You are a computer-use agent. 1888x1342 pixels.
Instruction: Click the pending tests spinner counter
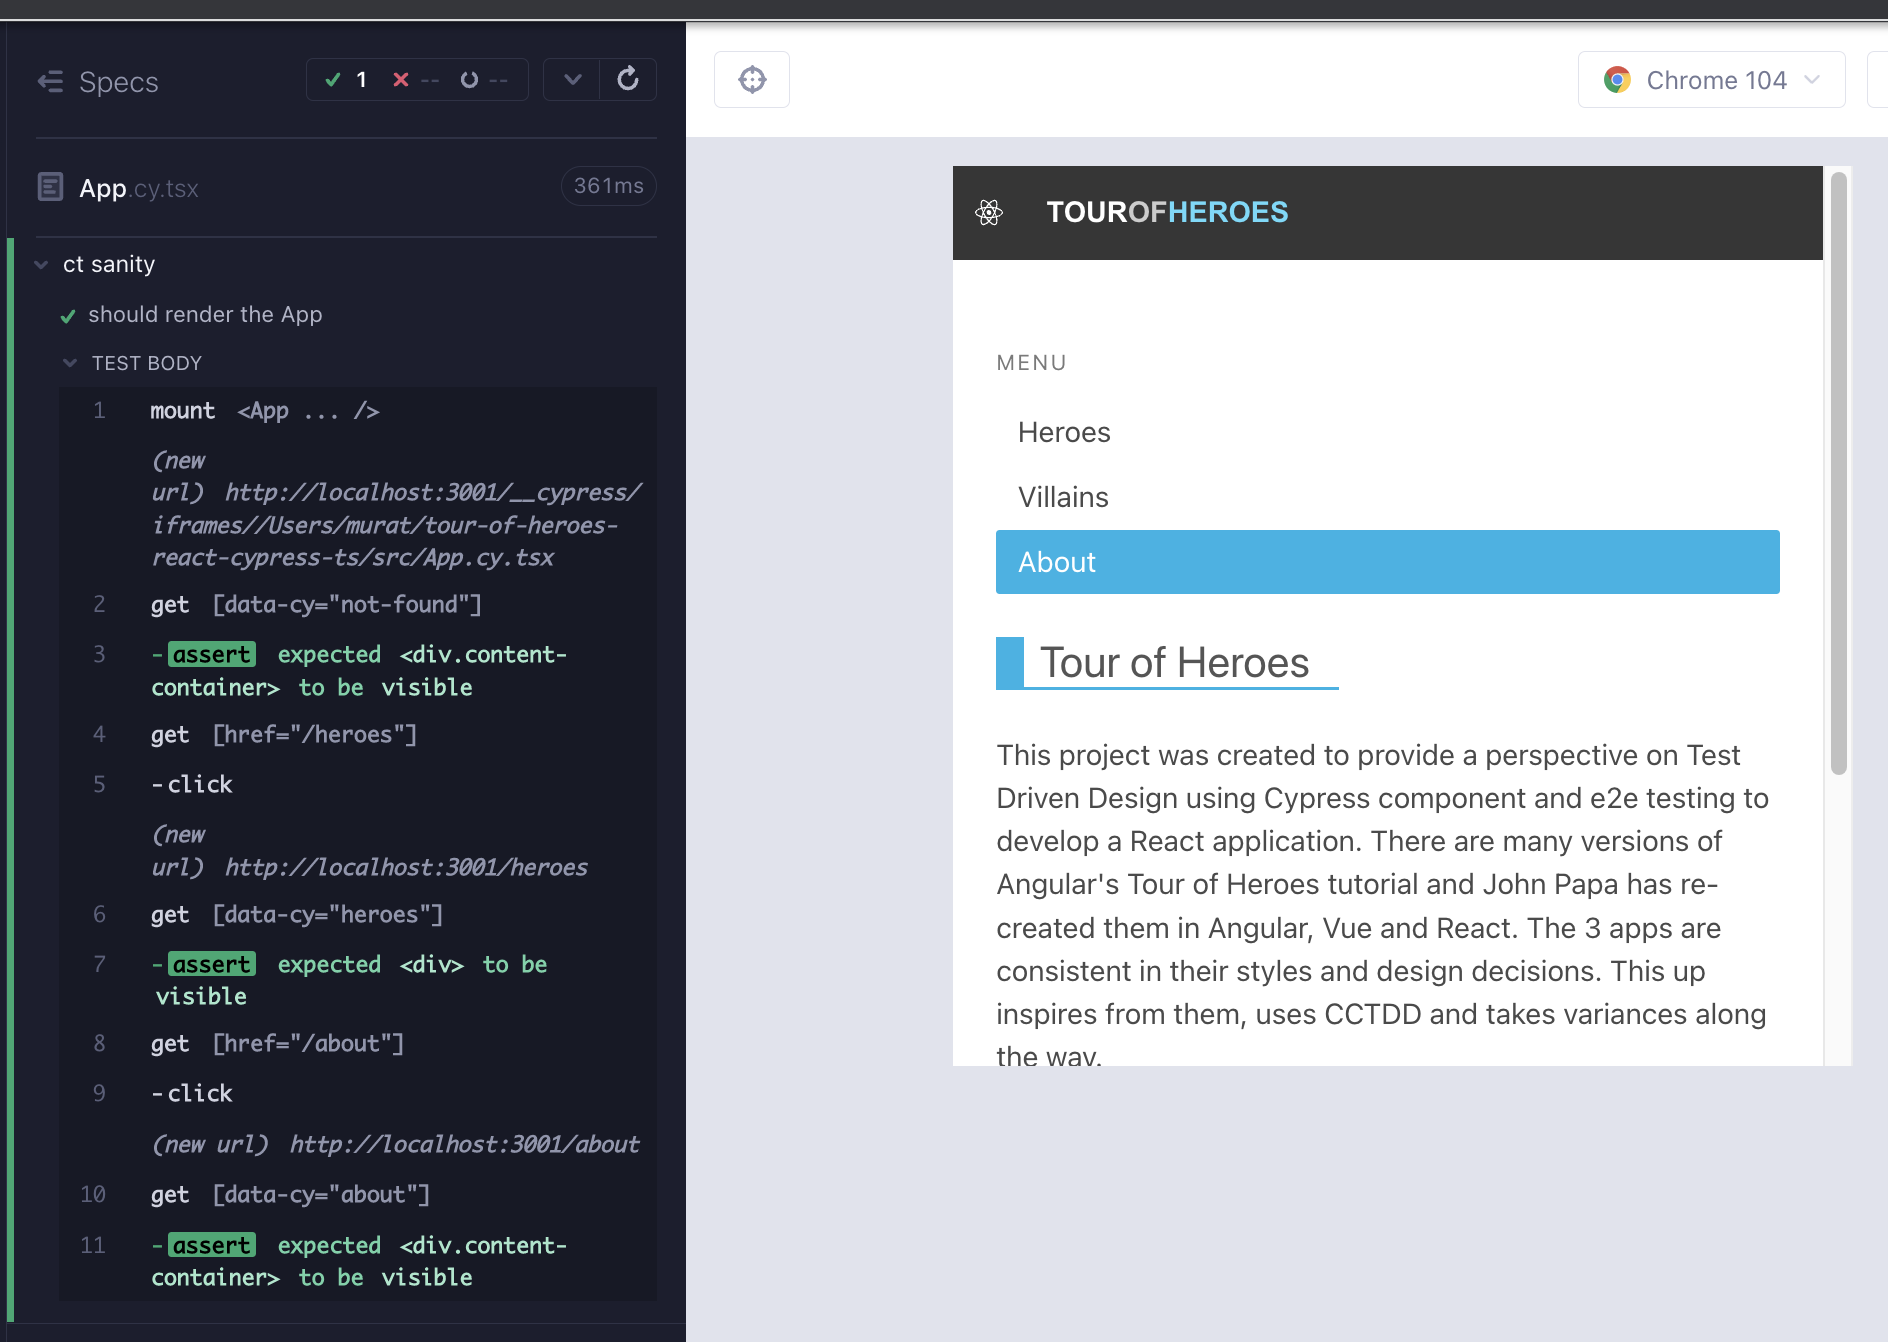[484, 80]
